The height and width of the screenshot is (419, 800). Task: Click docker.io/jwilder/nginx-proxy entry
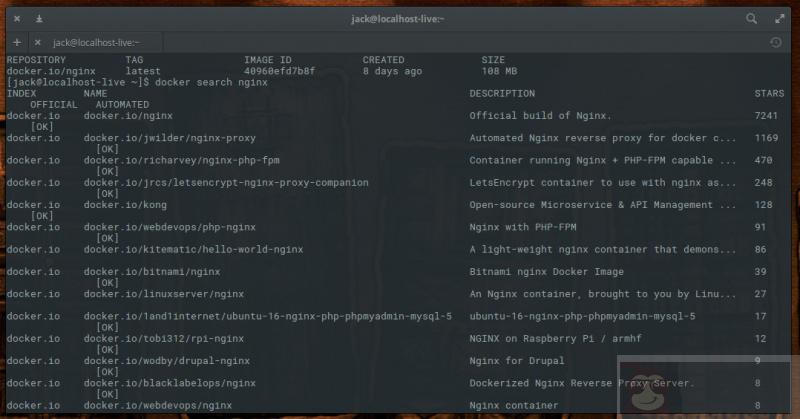tap(170, 138)
